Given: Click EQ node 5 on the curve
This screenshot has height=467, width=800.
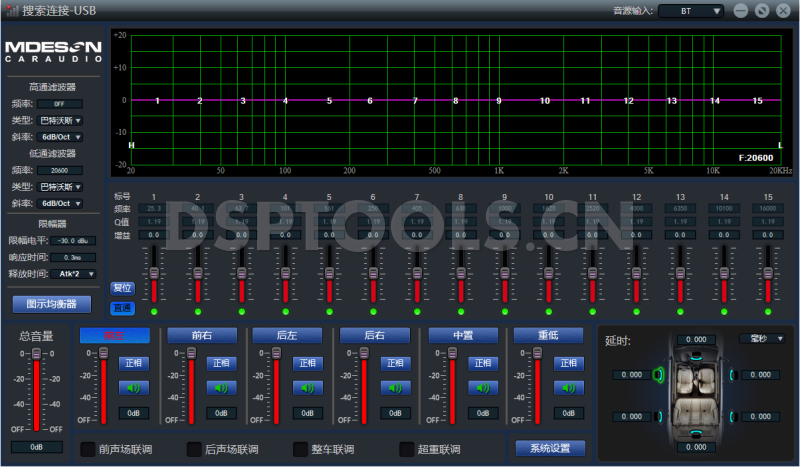Looking at the screenshot, I should point(329,101).
